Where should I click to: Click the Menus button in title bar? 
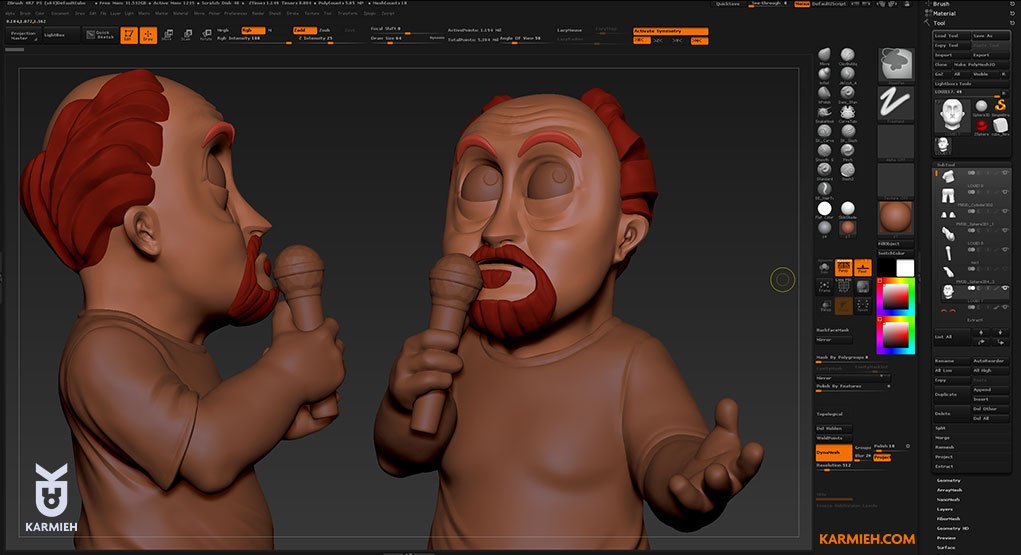pos(802,4)
